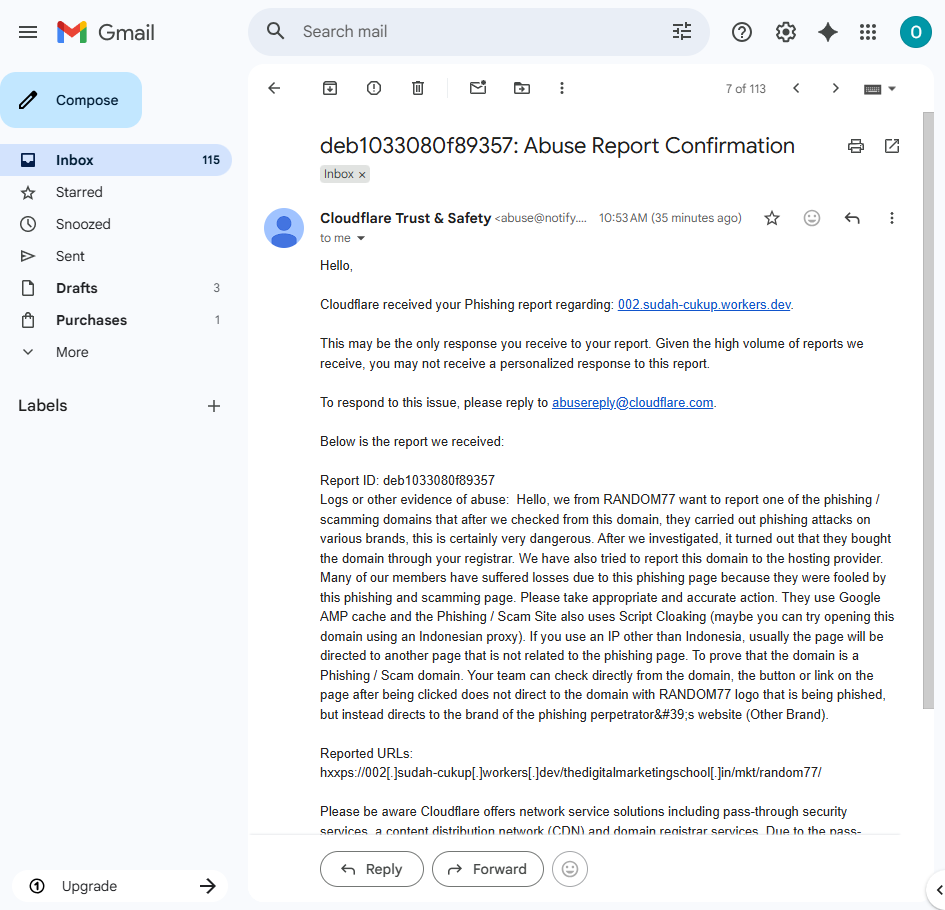Add emoji reaction in message header

tap(812, 218)
